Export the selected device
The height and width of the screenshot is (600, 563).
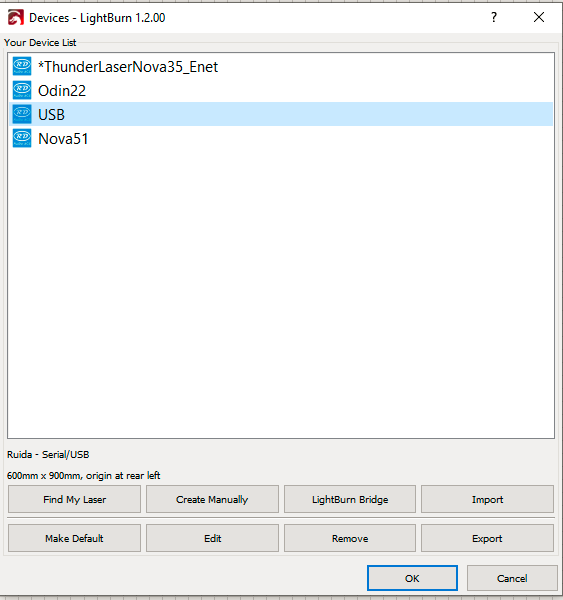coord(487,538)
